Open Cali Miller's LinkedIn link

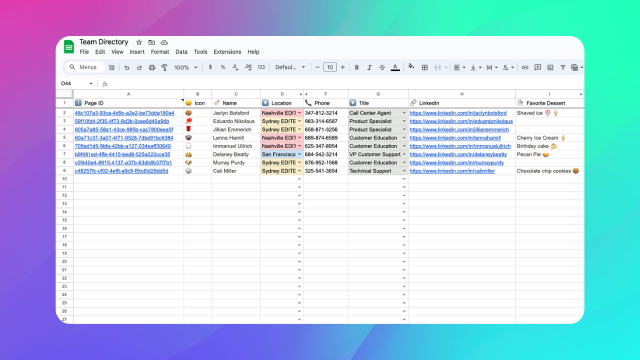click(x=452, y=171)
